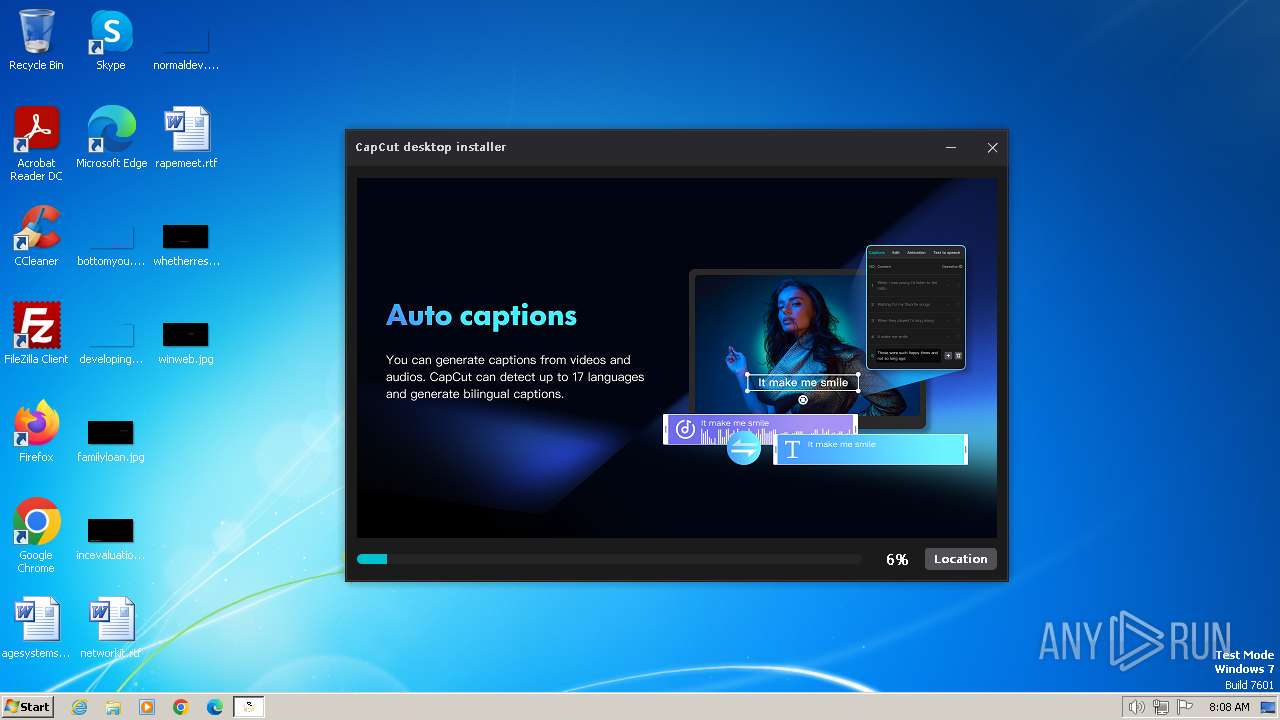Open Acrobat Reader DC shortcut

pyautogui.click(x=36, y=145)
